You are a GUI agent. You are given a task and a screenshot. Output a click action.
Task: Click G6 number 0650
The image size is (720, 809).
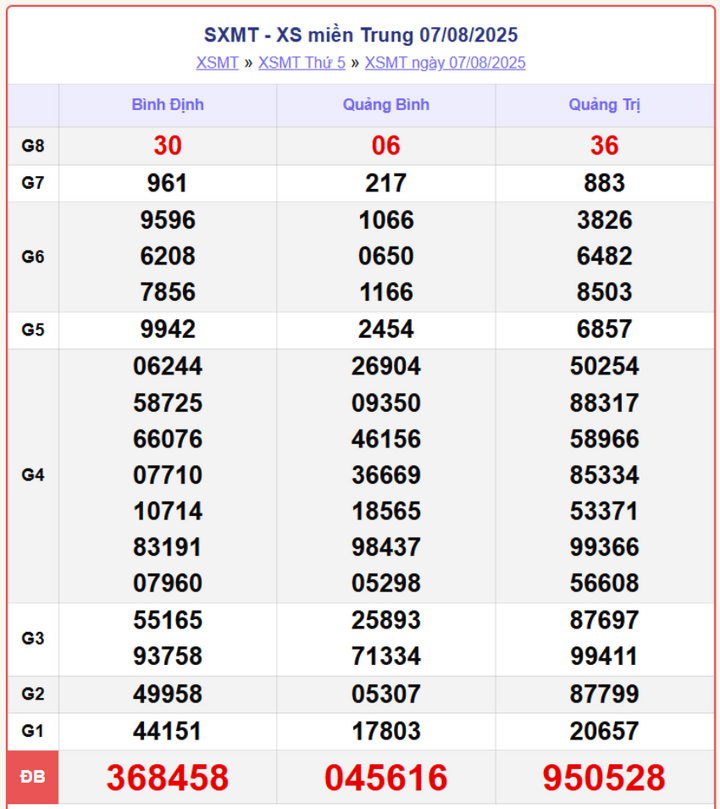tap(386, 256)
